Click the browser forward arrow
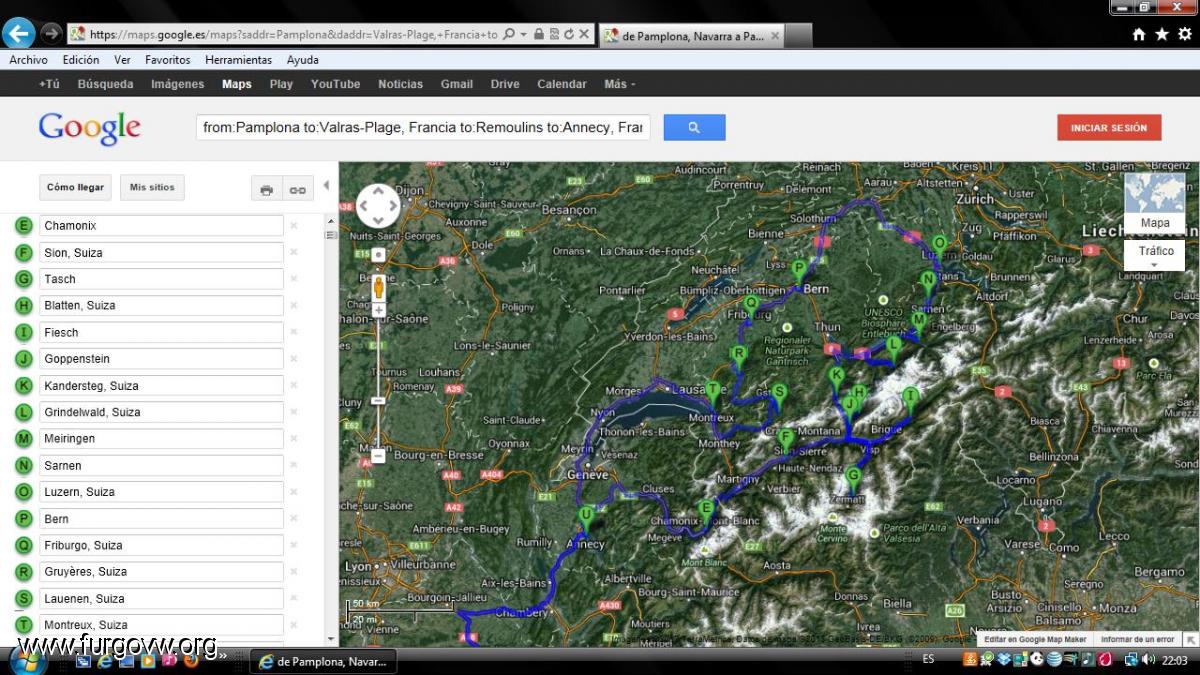 coord(51,33)
